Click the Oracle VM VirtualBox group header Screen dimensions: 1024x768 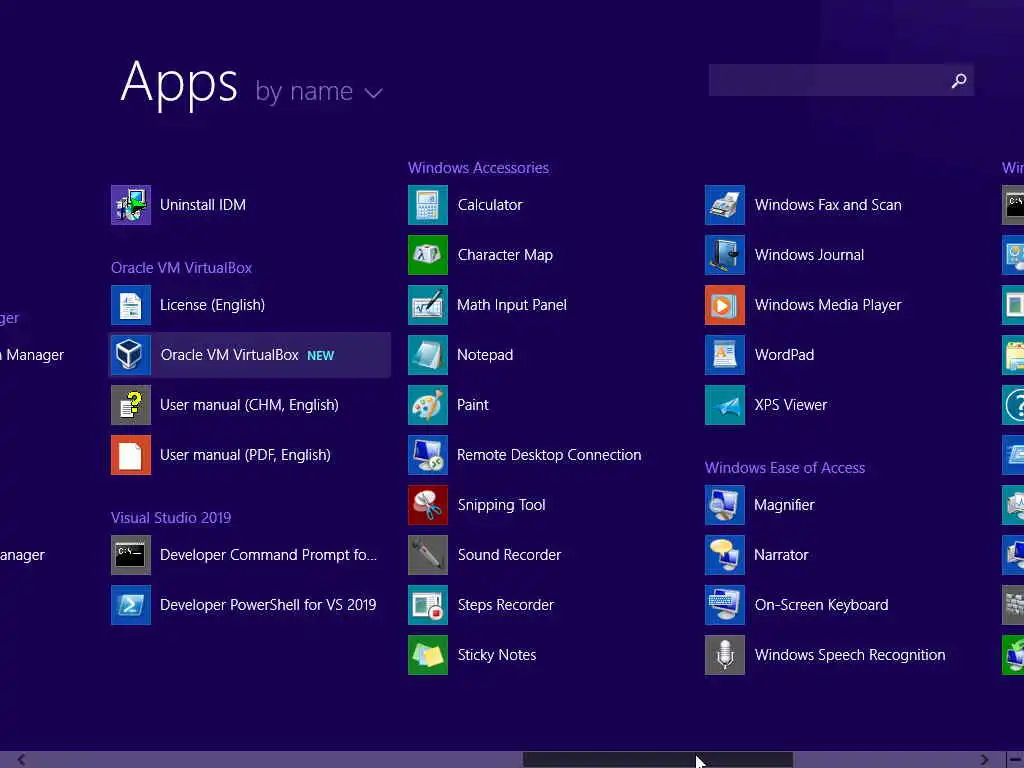[x=182, y=268]
